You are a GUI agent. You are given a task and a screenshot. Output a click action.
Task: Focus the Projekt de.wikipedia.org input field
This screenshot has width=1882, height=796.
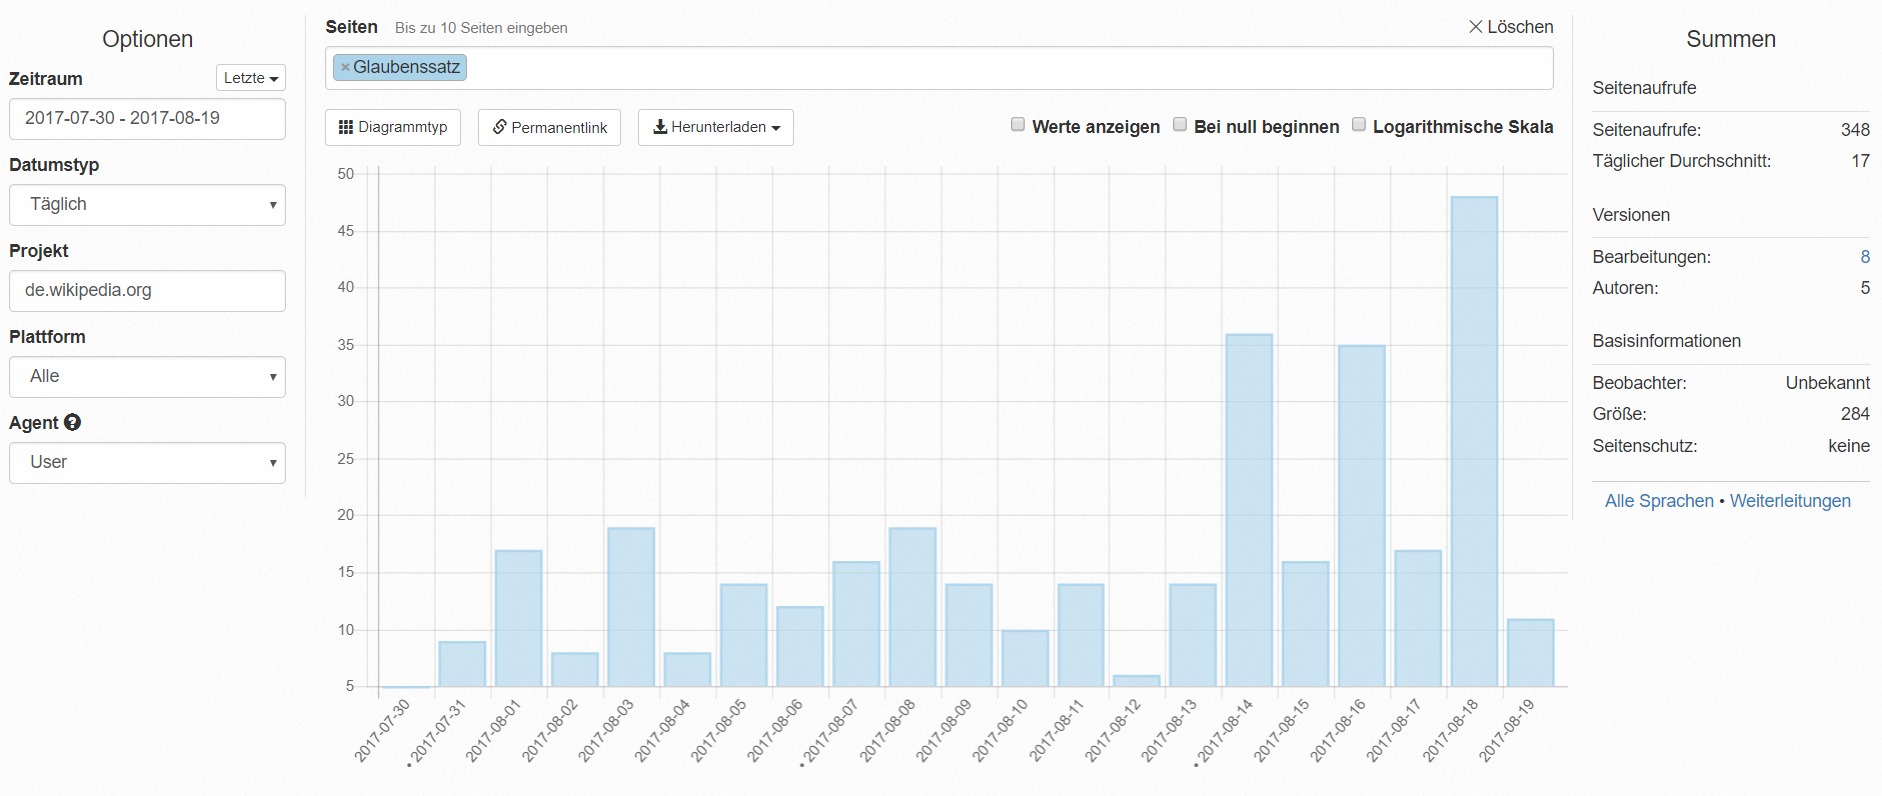click(147, 291)
